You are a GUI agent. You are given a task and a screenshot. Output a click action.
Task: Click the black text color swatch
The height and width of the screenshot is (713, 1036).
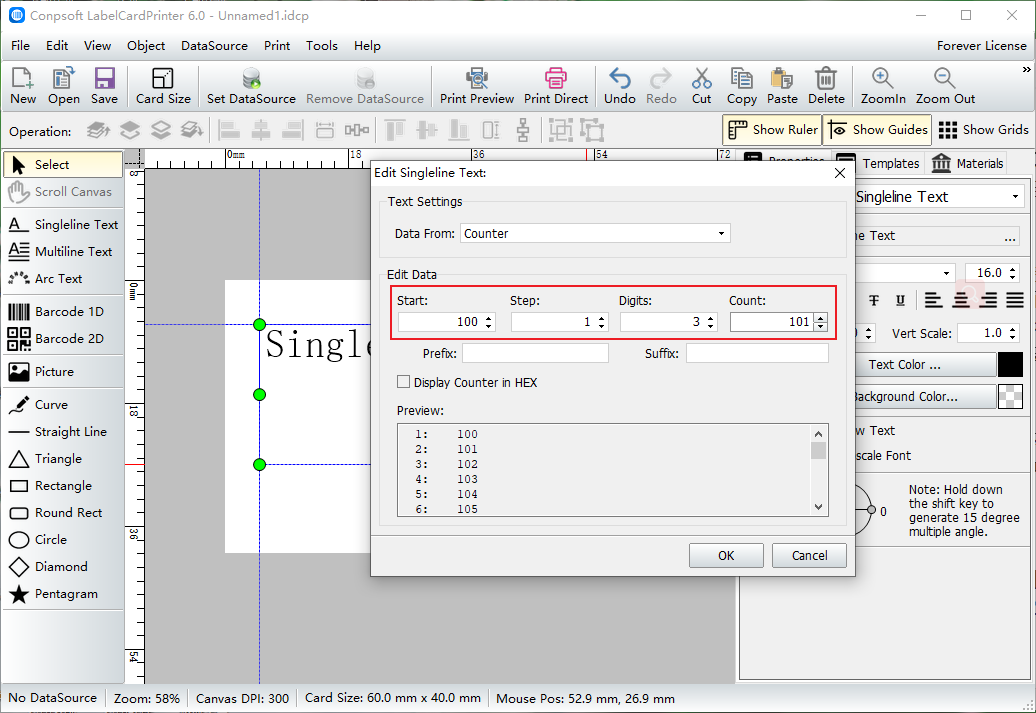[x=1010, y=365]
